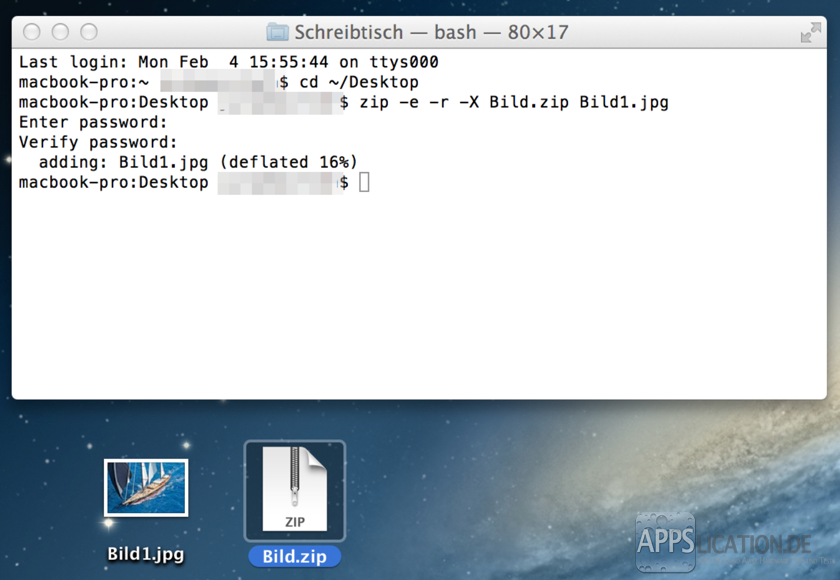Zoom the Terminal window
This screenshot has width=840, height=580.
(x=89, y=32)
